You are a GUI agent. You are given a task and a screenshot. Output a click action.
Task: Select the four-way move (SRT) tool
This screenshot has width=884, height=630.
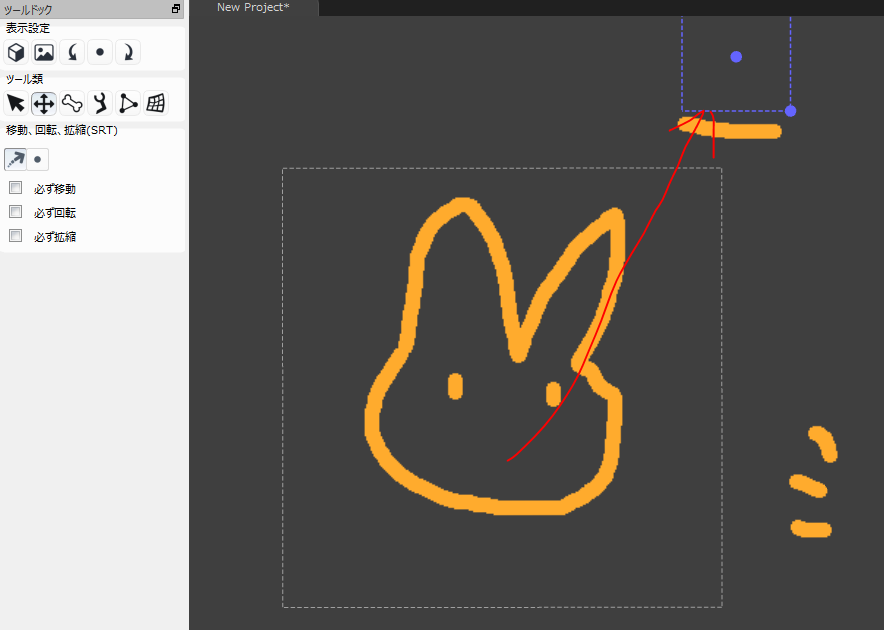click(44, 103)
